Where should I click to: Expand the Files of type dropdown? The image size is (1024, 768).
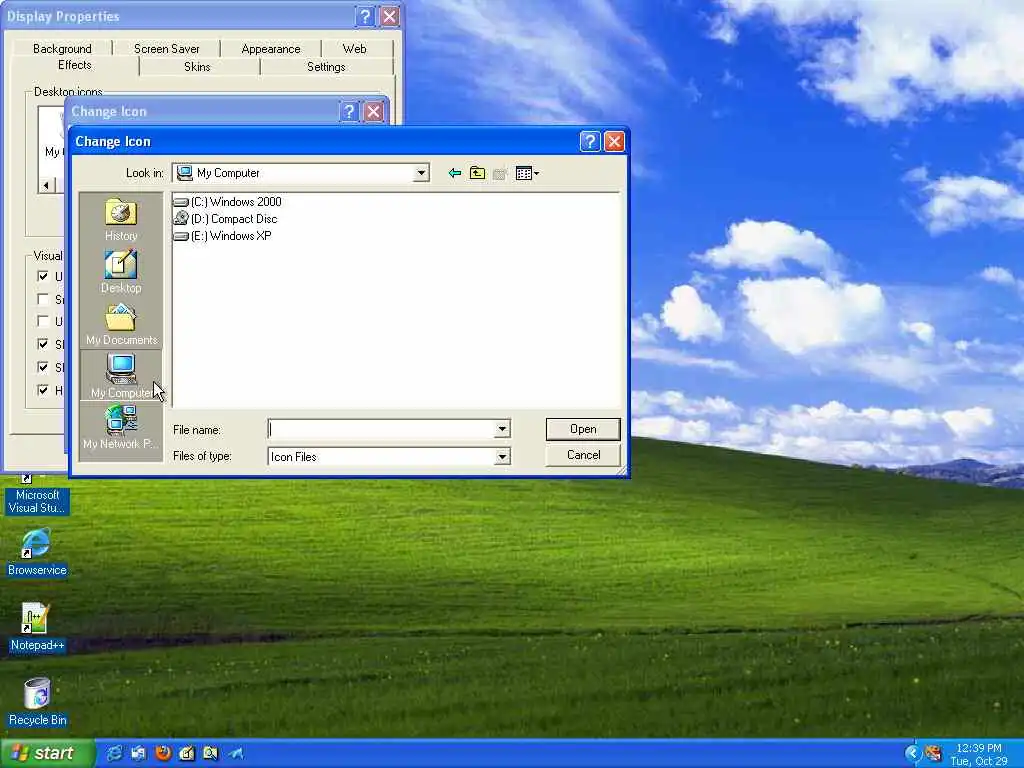tap(502, 456)
